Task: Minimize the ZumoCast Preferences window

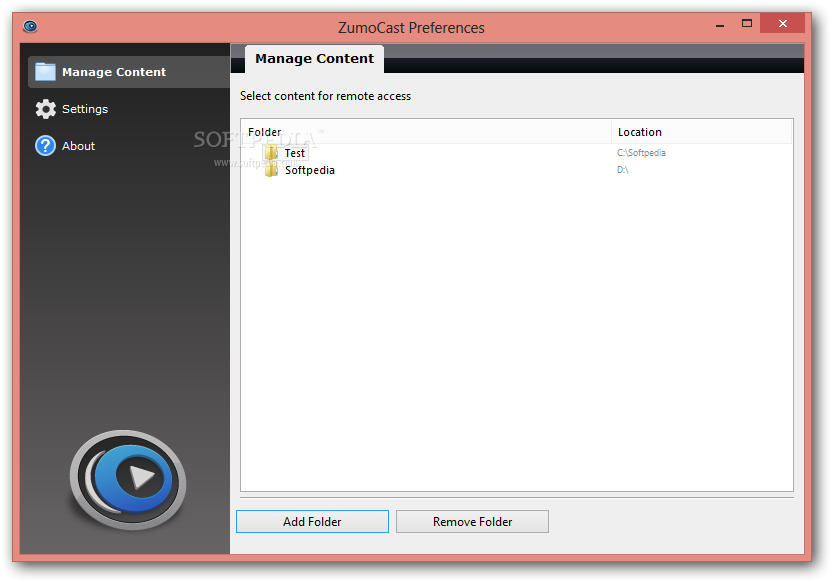Action: point(720,24)
